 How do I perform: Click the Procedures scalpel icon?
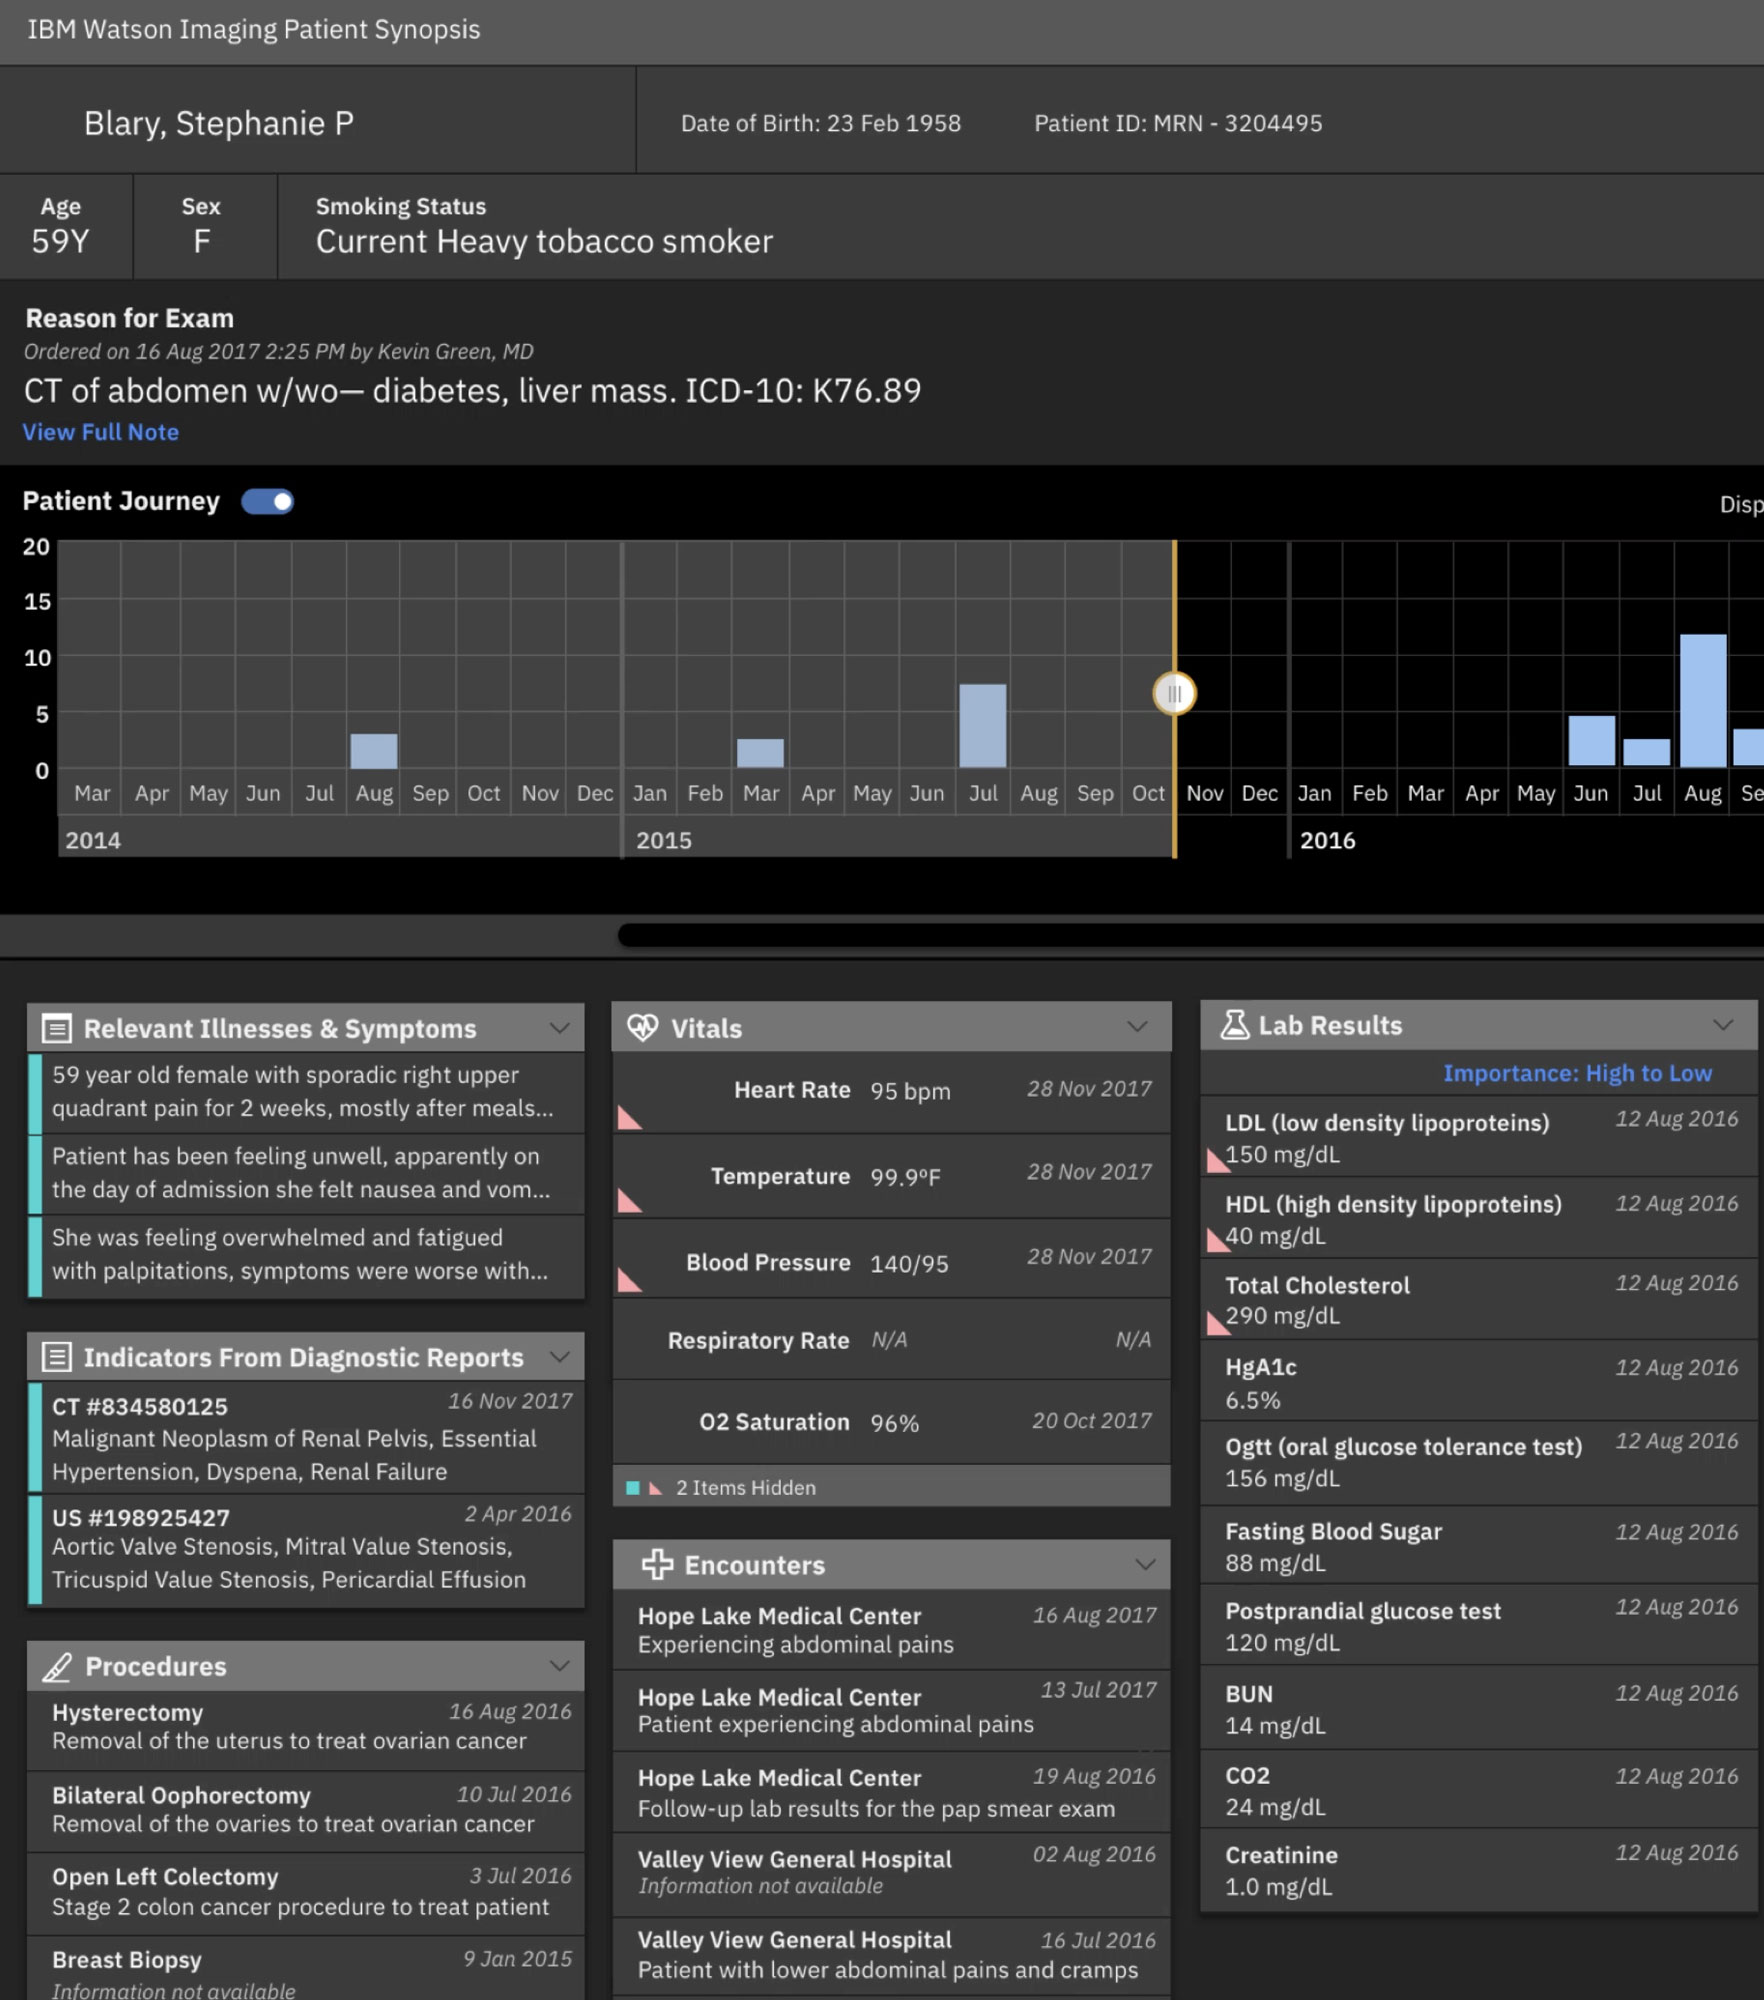[x=57, y=1666]
